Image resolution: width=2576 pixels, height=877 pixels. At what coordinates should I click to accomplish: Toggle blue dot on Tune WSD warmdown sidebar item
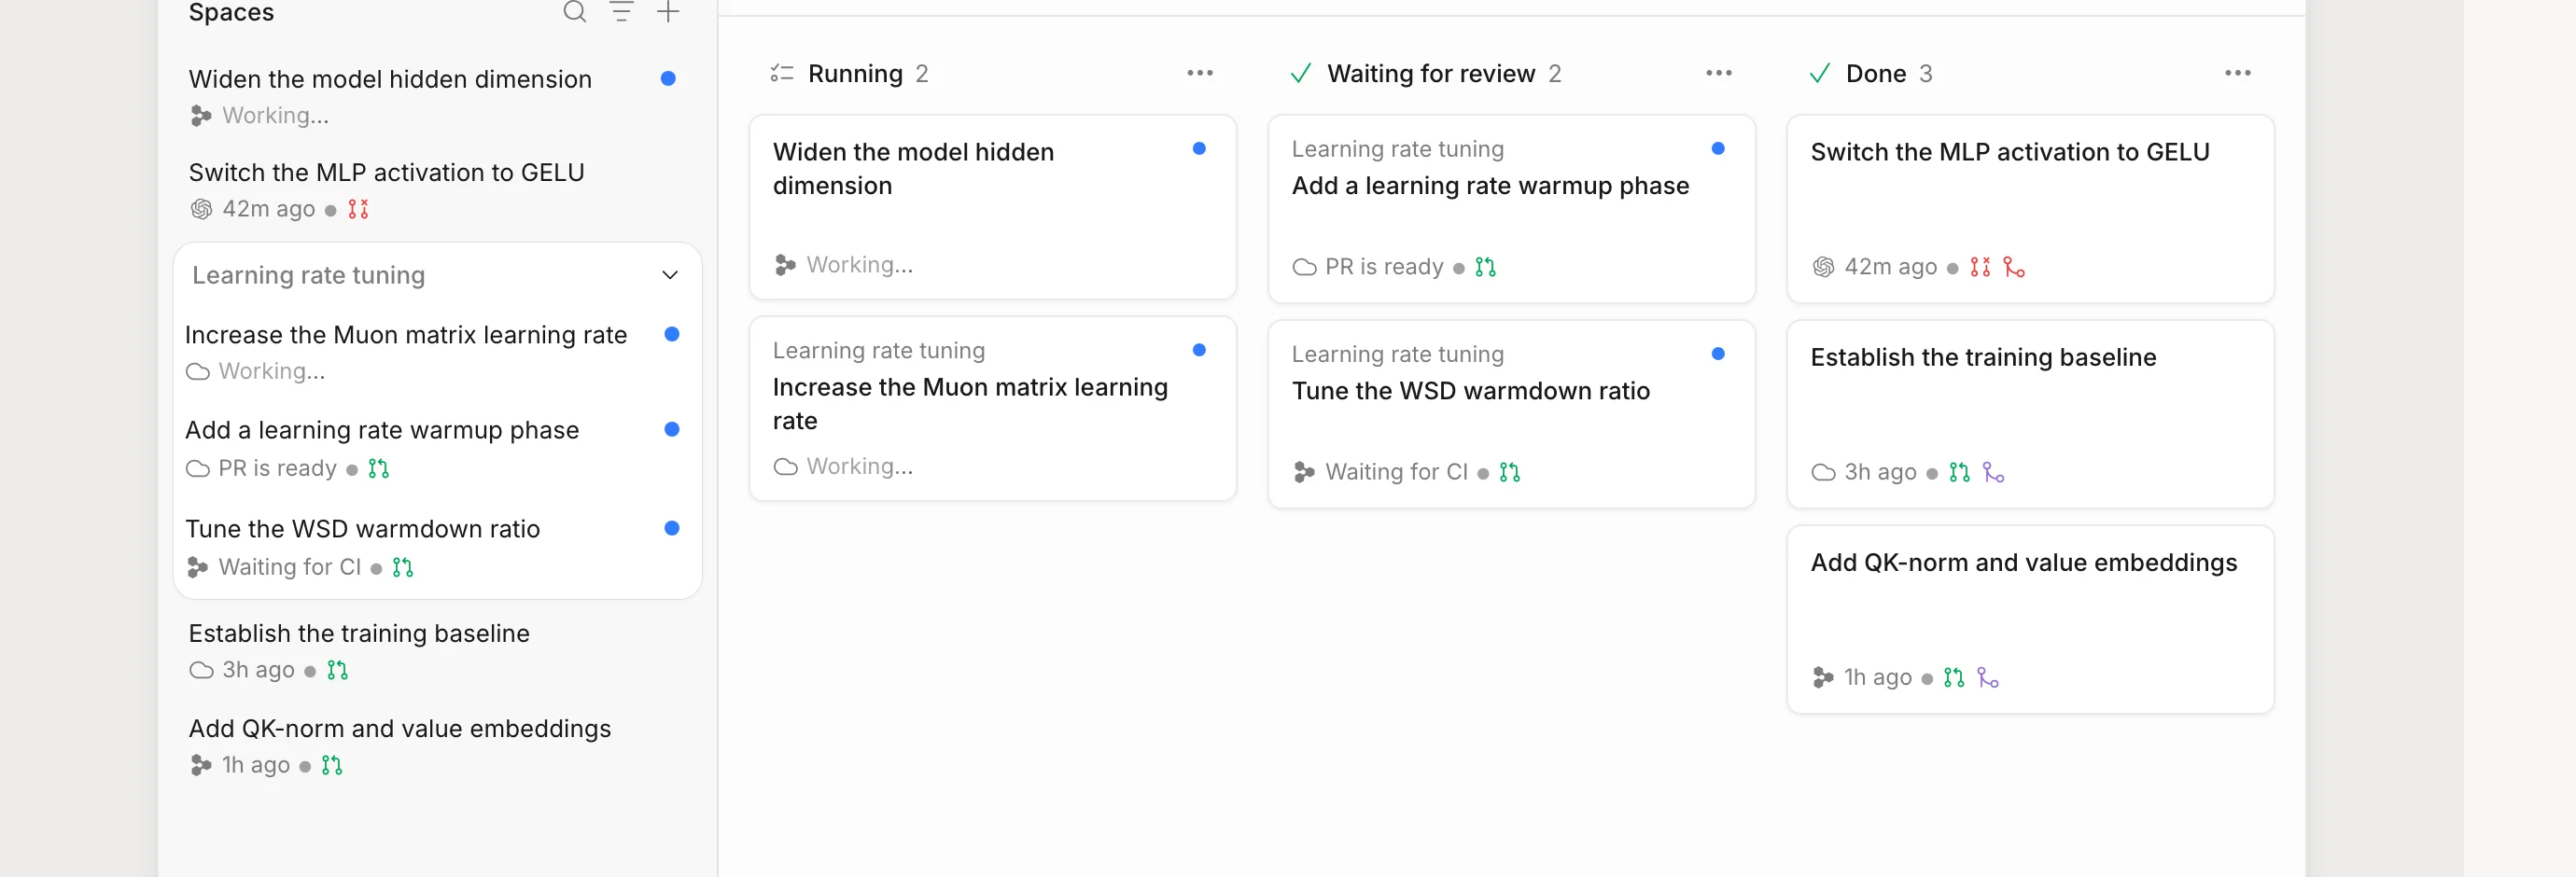coord(672,528)
